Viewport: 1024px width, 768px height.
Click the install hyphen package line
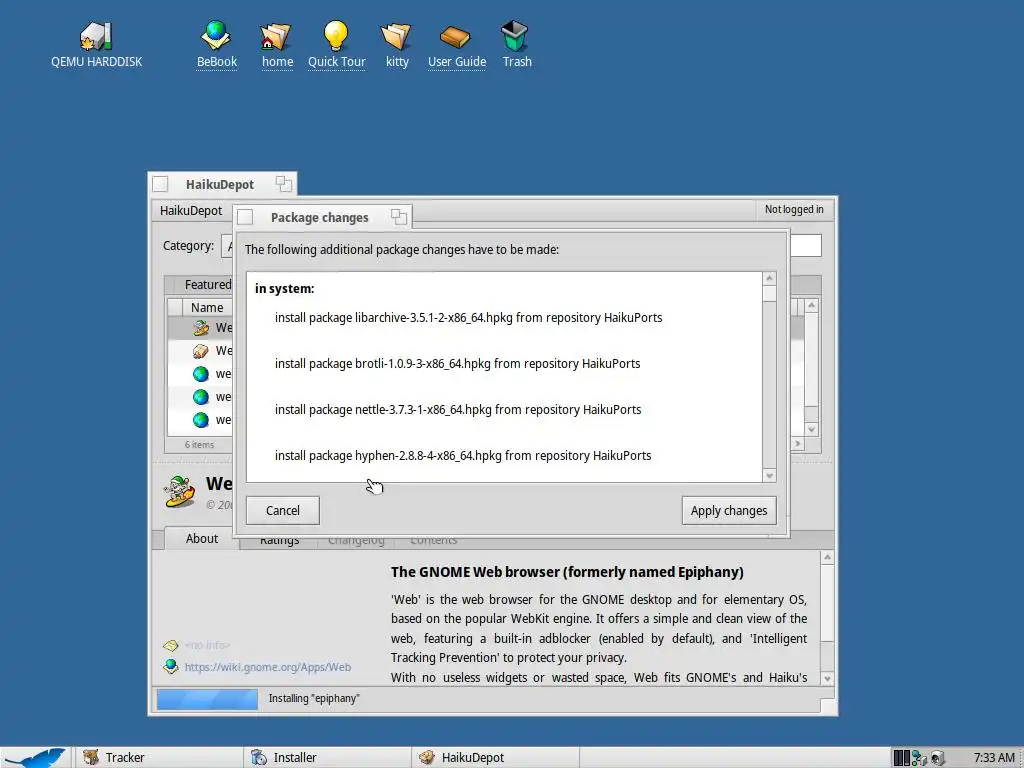tap(463, 456)
